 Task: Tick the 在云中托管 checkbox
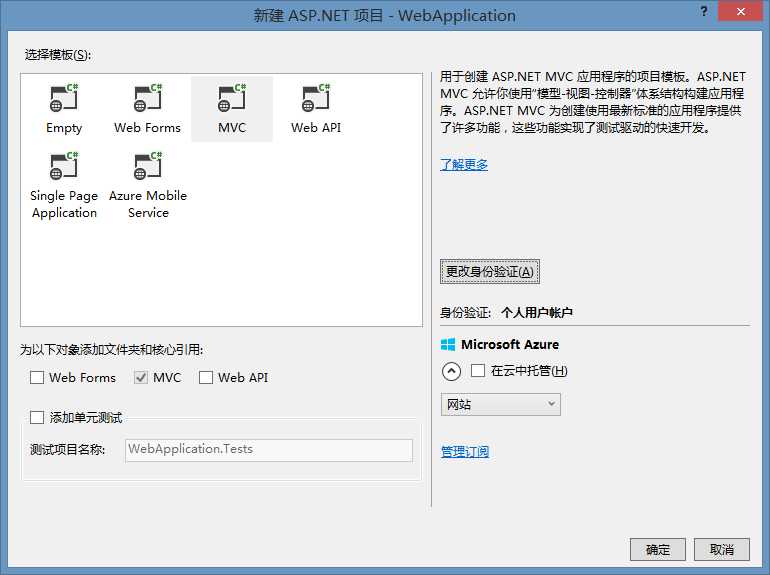point(478,370)
